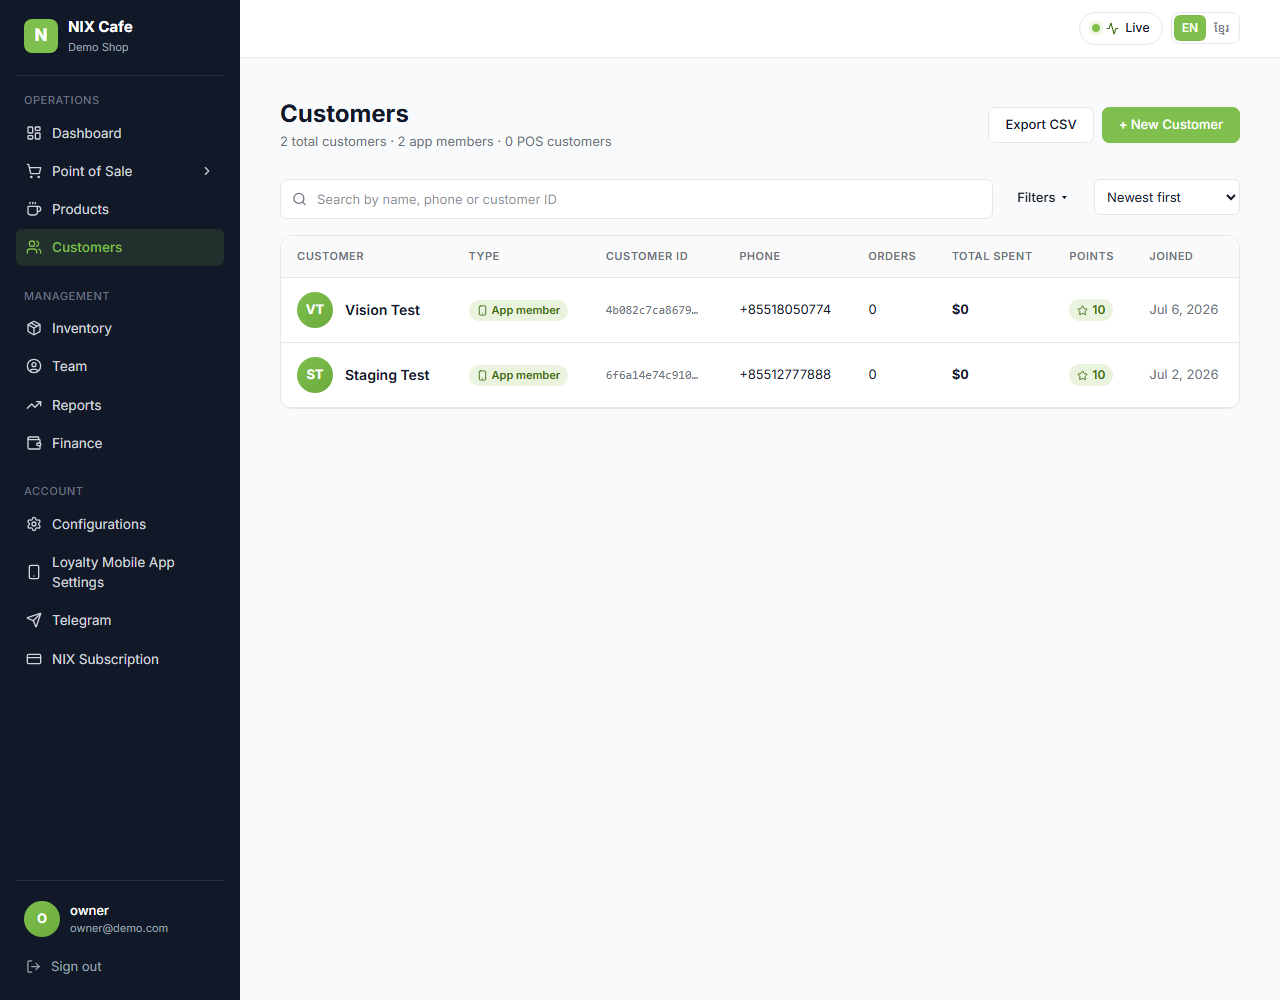1280x1000 pixels.
Task: Click the Products cup icon
Action: (34, 209)
